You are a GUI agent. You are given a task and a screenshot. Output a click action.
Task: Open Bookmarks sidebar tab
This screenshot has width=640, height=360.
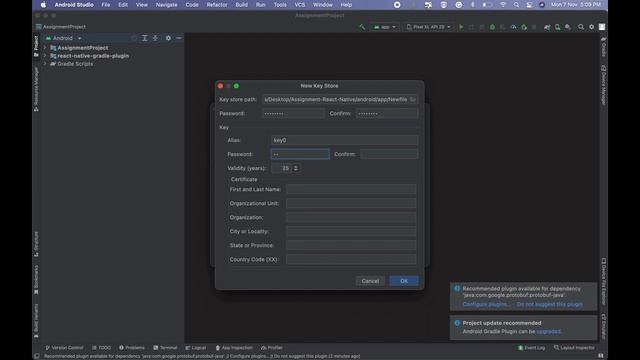click(x=36, y=280)
